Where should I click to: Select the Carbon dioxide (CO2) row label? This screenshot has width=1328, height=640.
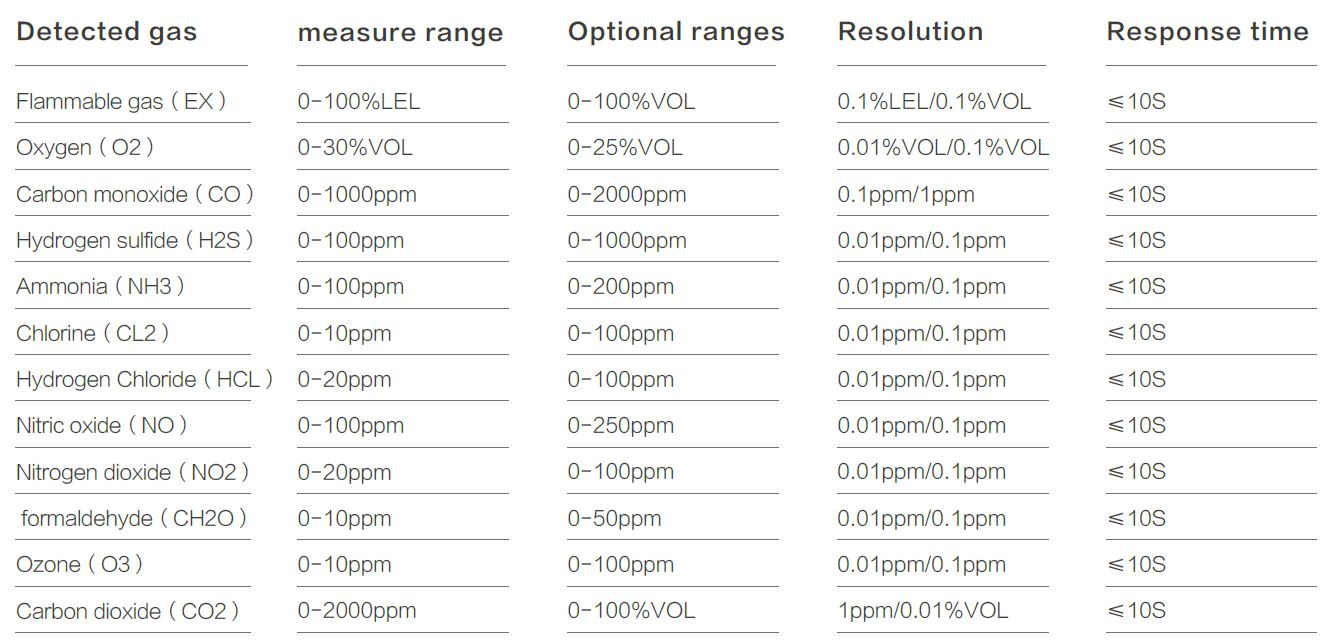[127, 611]
